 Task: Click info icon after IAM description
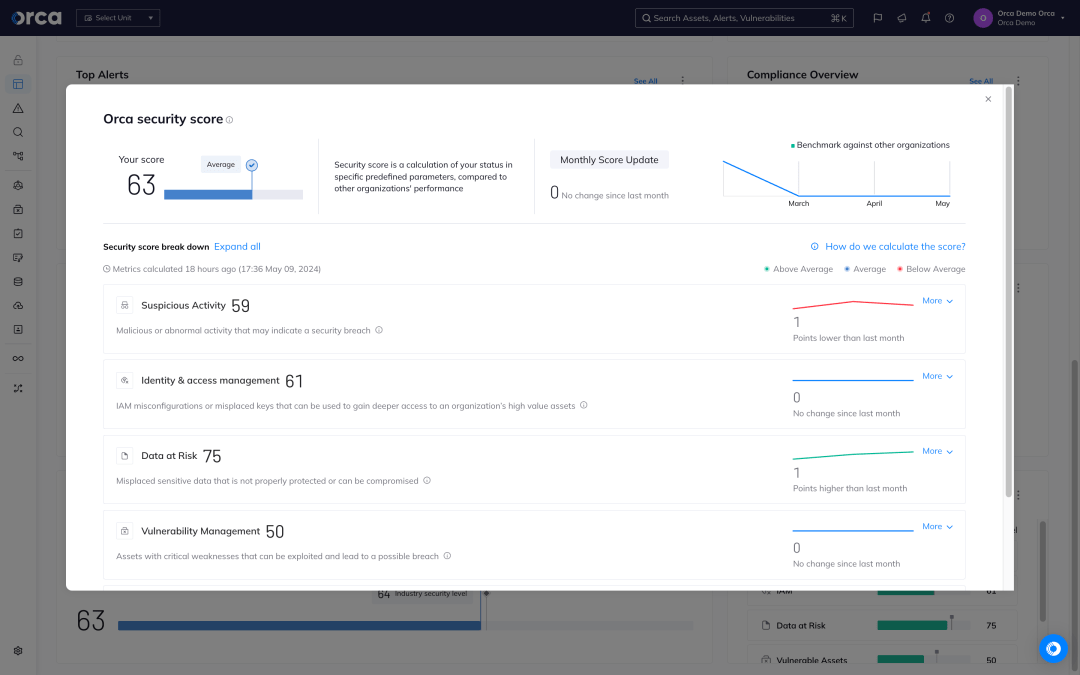coord(583,405)
